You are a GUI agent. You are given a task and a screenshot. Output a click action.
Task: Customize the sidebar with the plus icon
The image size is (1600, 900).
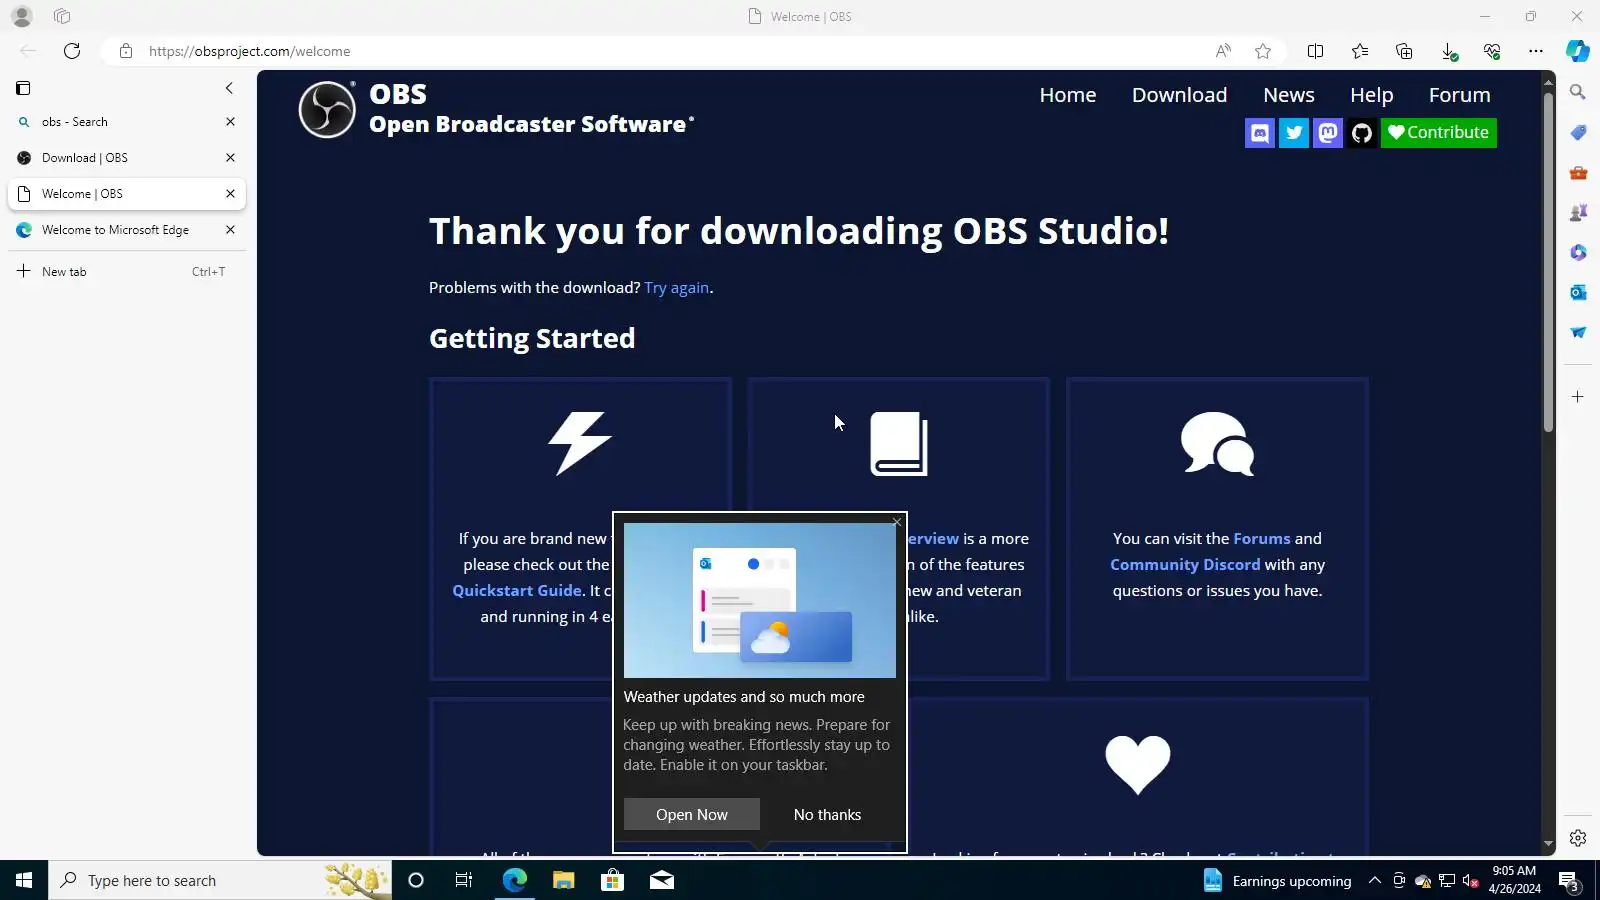click(x=1578, y=397)
